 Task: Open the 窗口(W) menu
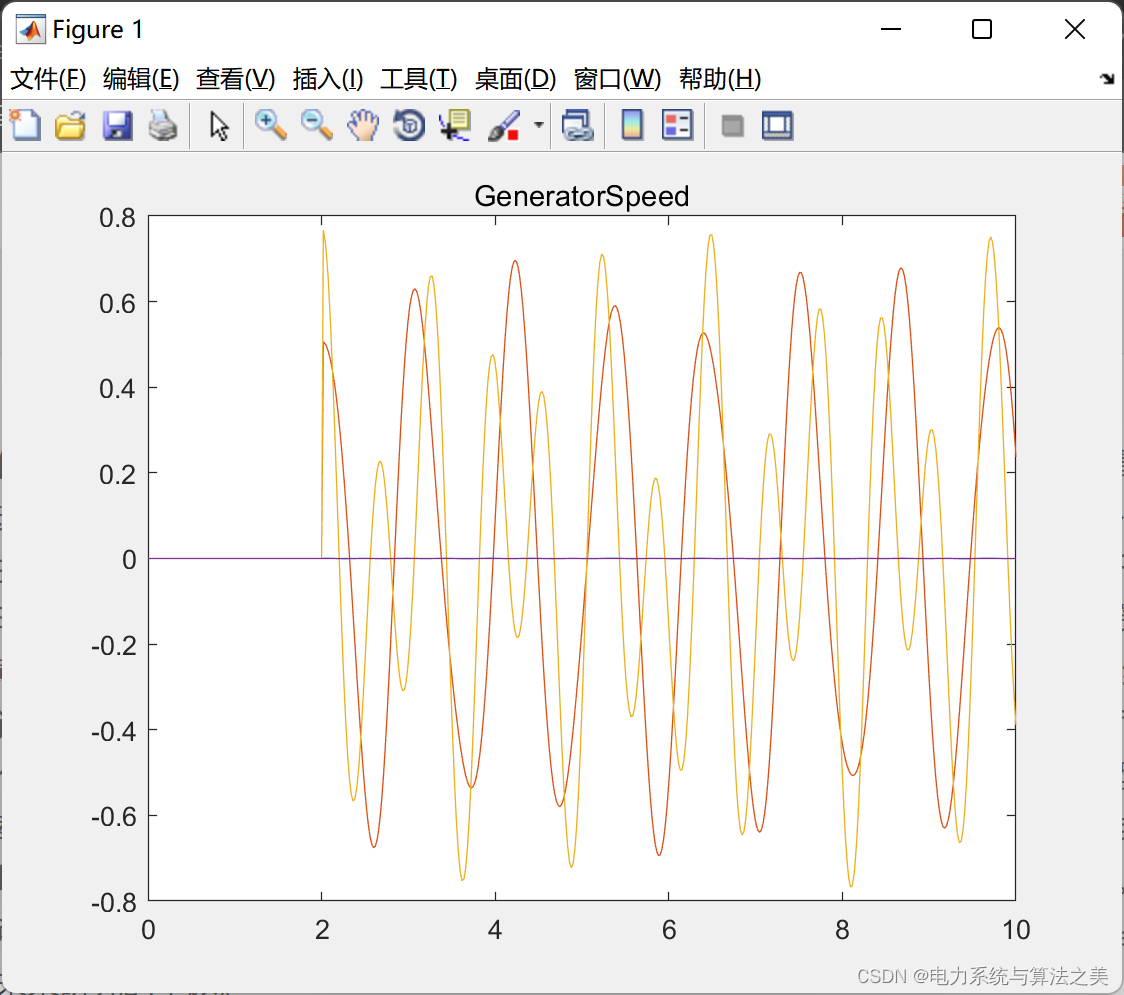[617, 79]
